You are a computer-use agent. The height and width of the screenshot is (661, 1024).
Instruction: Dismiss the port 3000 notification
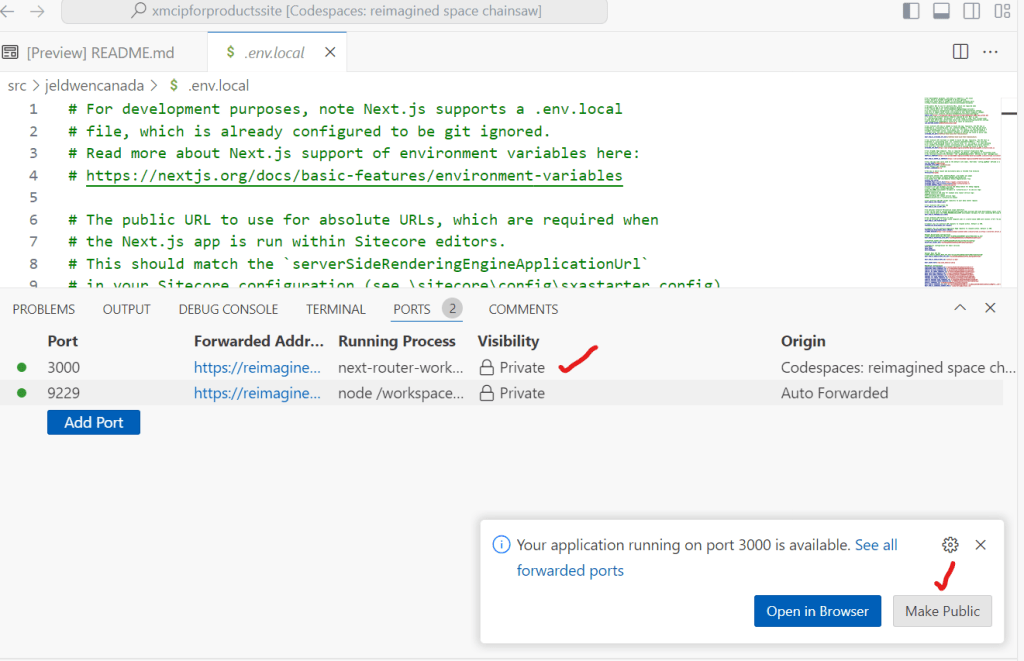pos(980,545)
